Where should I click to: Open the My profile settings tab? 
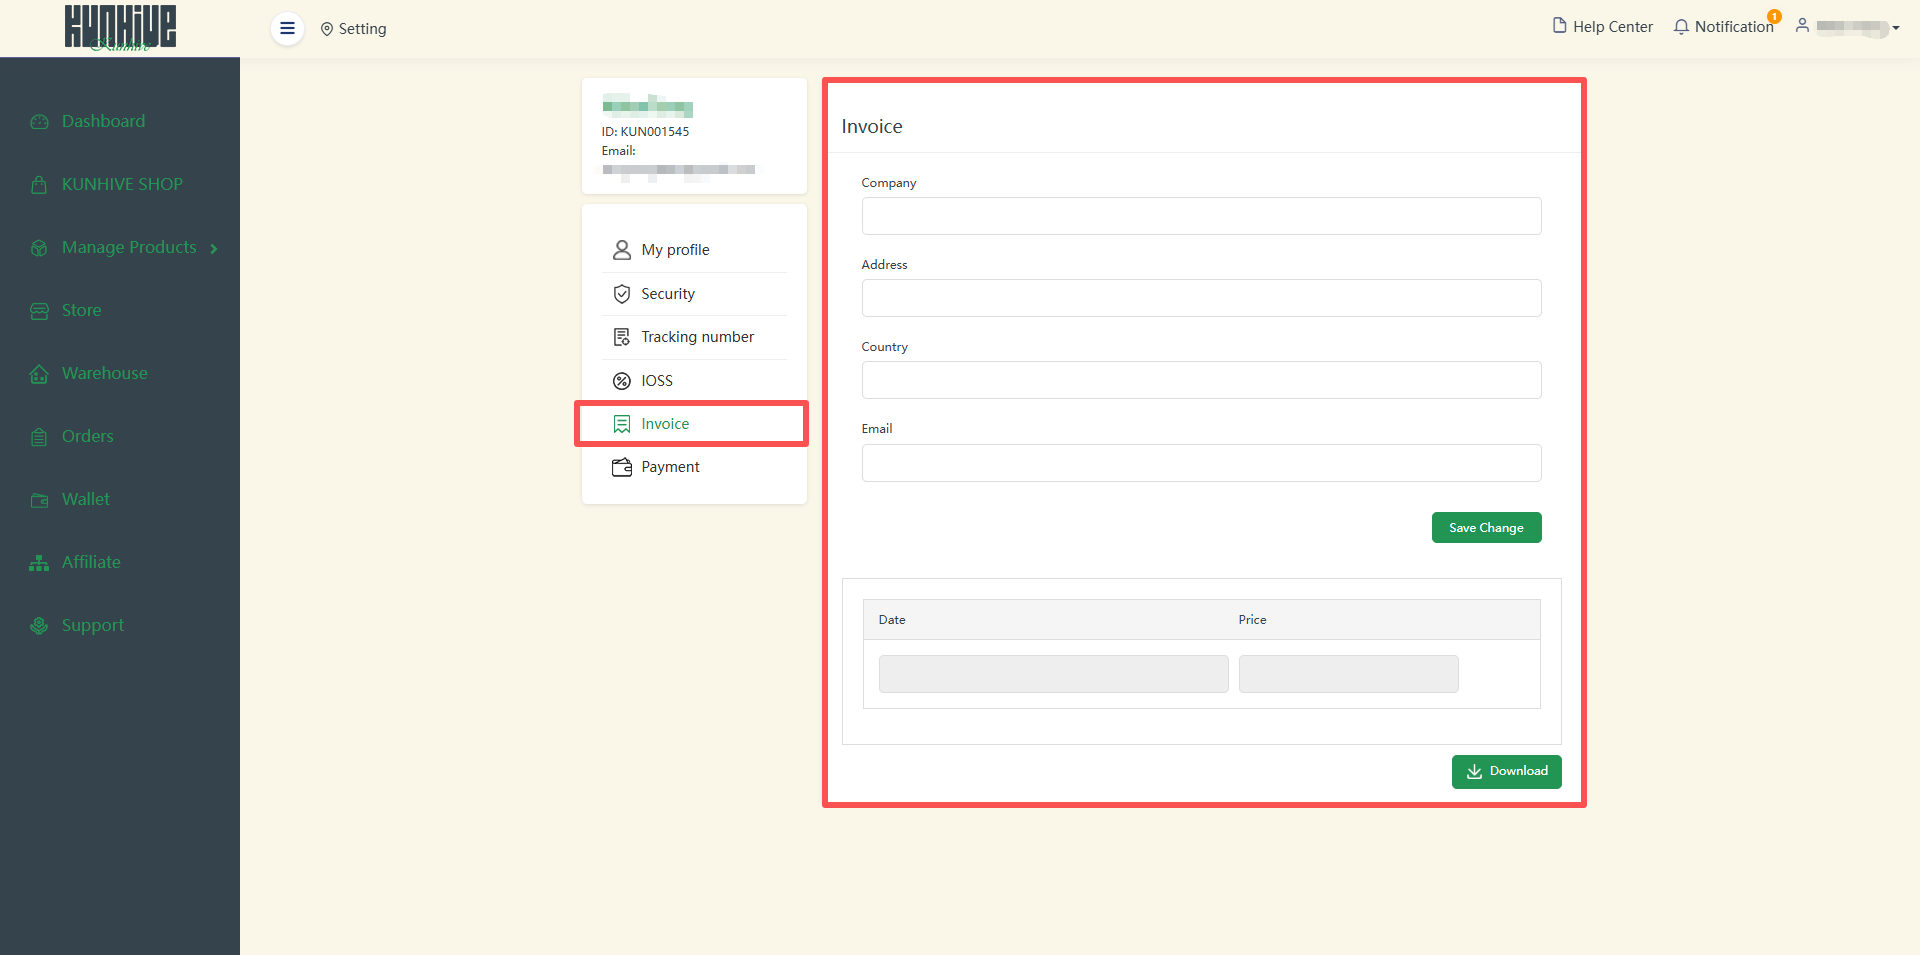tap(675, 250)
